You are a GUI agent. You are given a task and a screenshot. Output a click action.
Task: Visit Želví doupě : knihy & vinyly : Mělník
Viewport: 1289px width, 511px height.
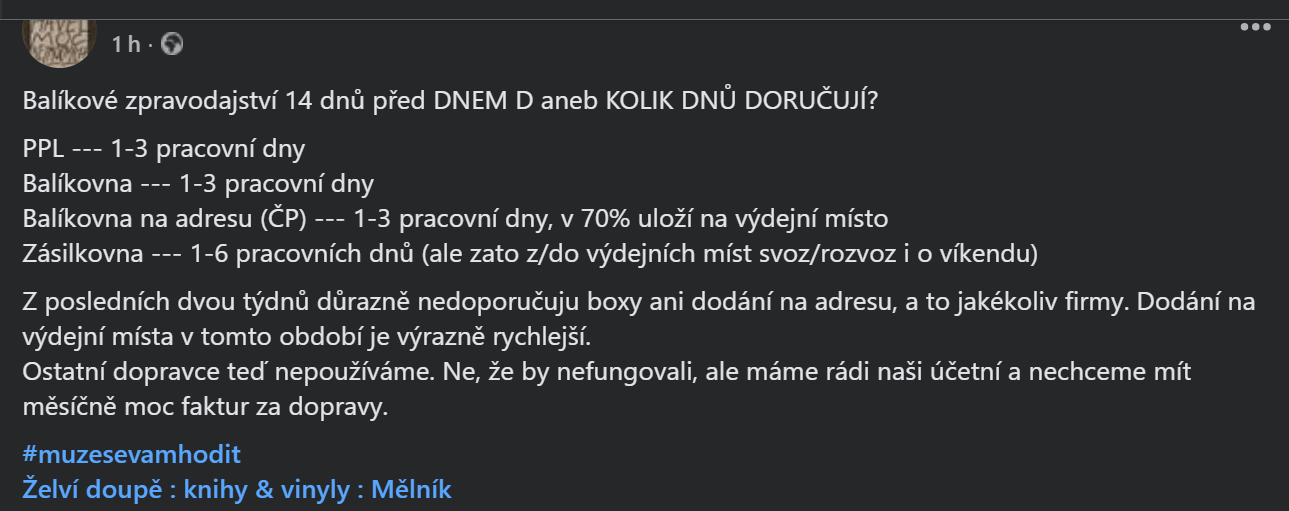[237, 490]
